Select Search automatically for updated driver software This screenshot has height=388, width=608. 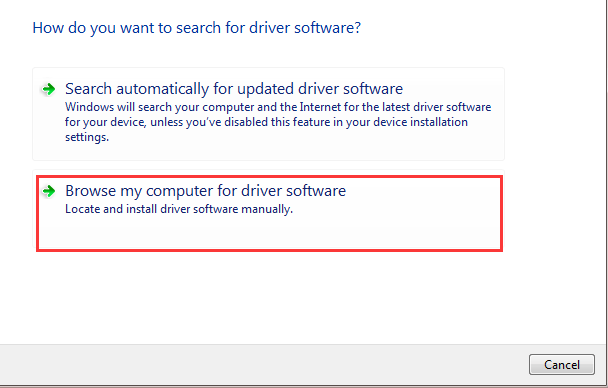234,89
